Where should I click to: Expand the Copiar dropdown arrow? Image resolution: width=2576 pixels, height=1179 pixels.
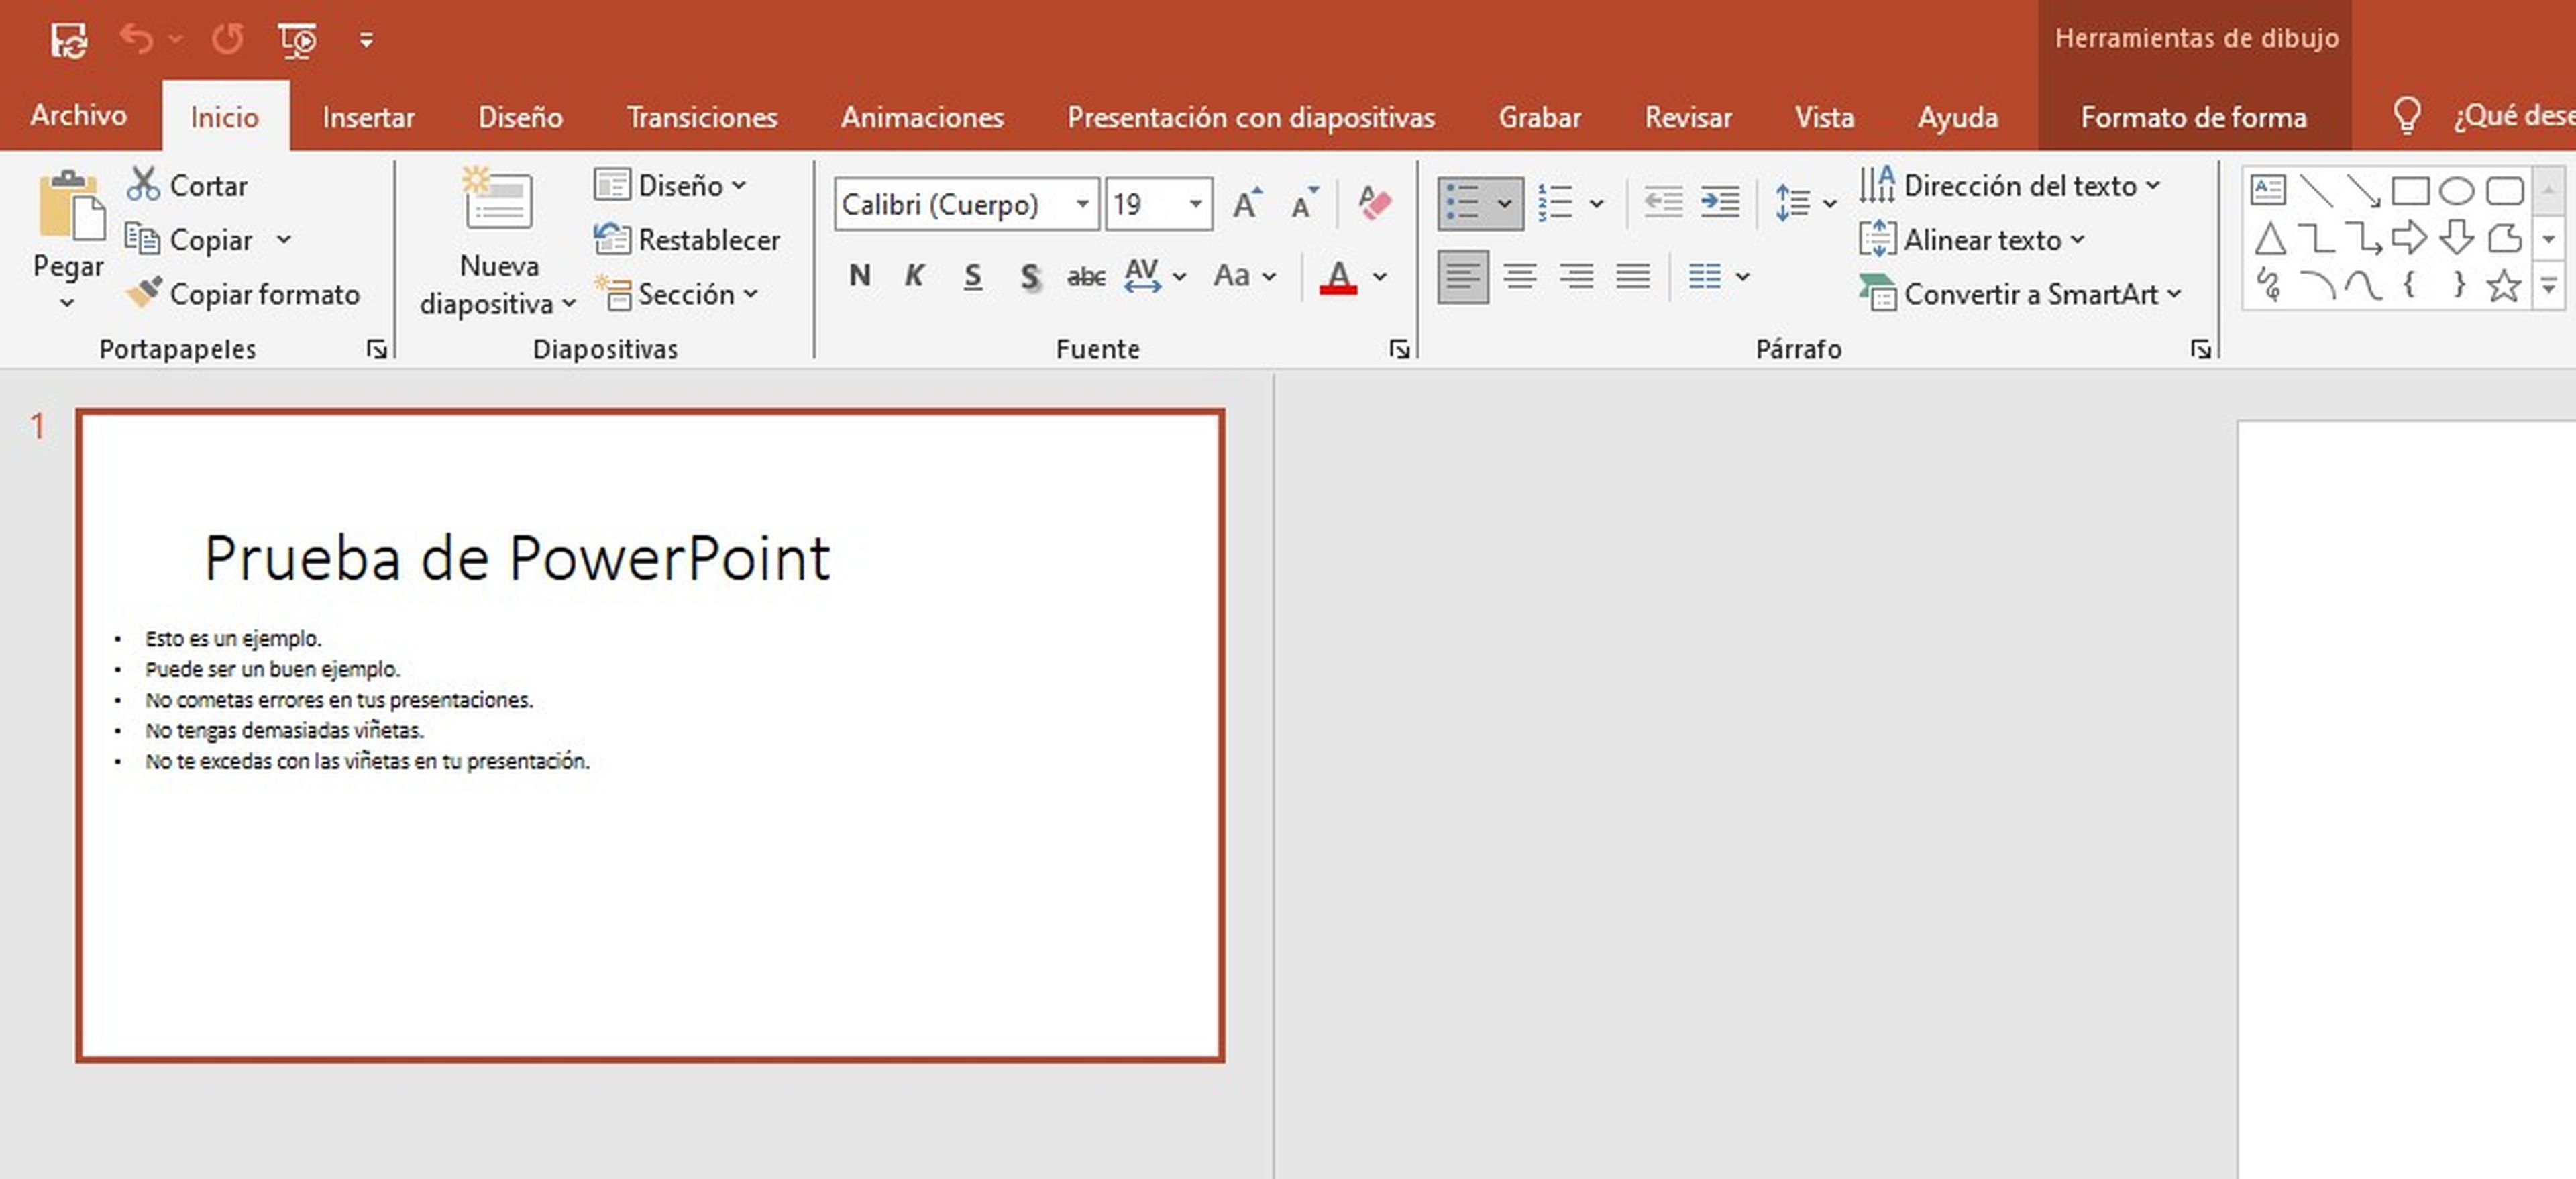pos(284,240)
